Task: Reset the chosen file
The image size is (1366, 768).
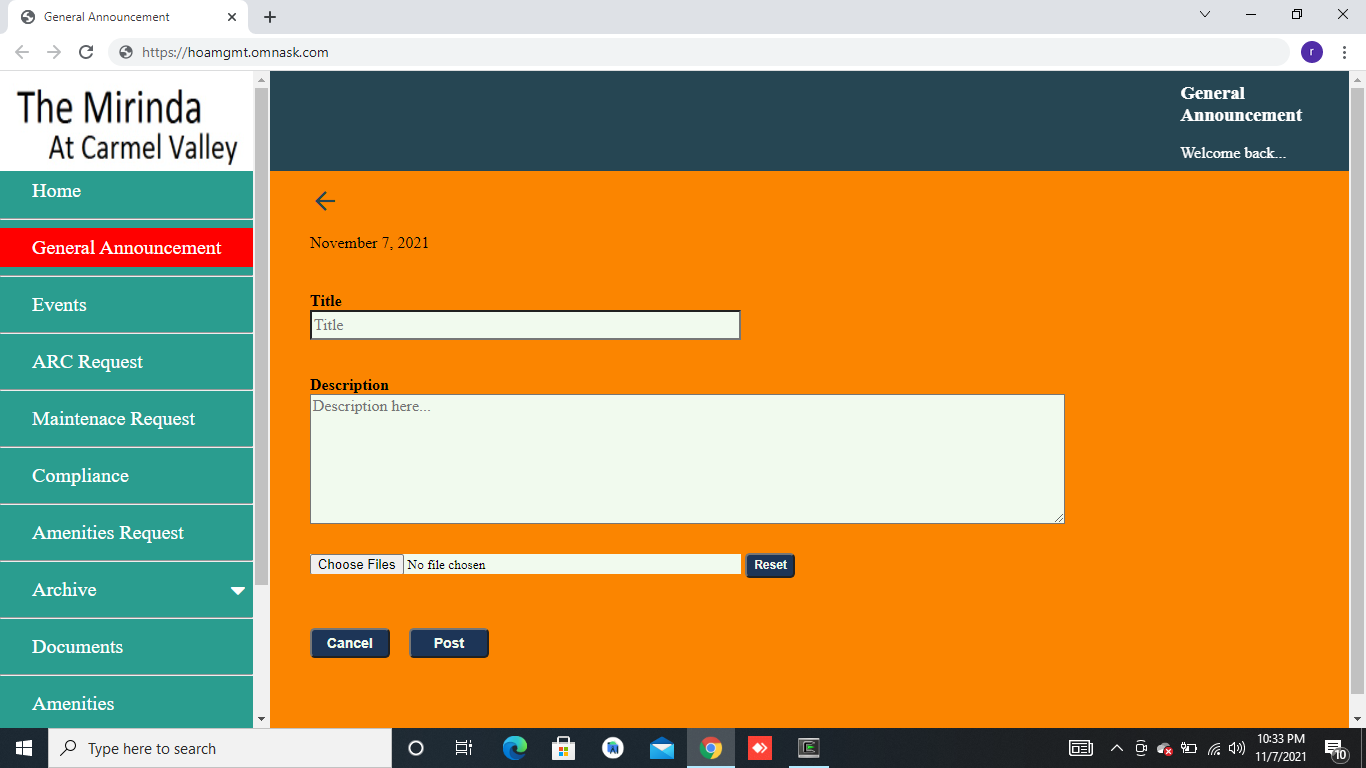Action: 770,565
